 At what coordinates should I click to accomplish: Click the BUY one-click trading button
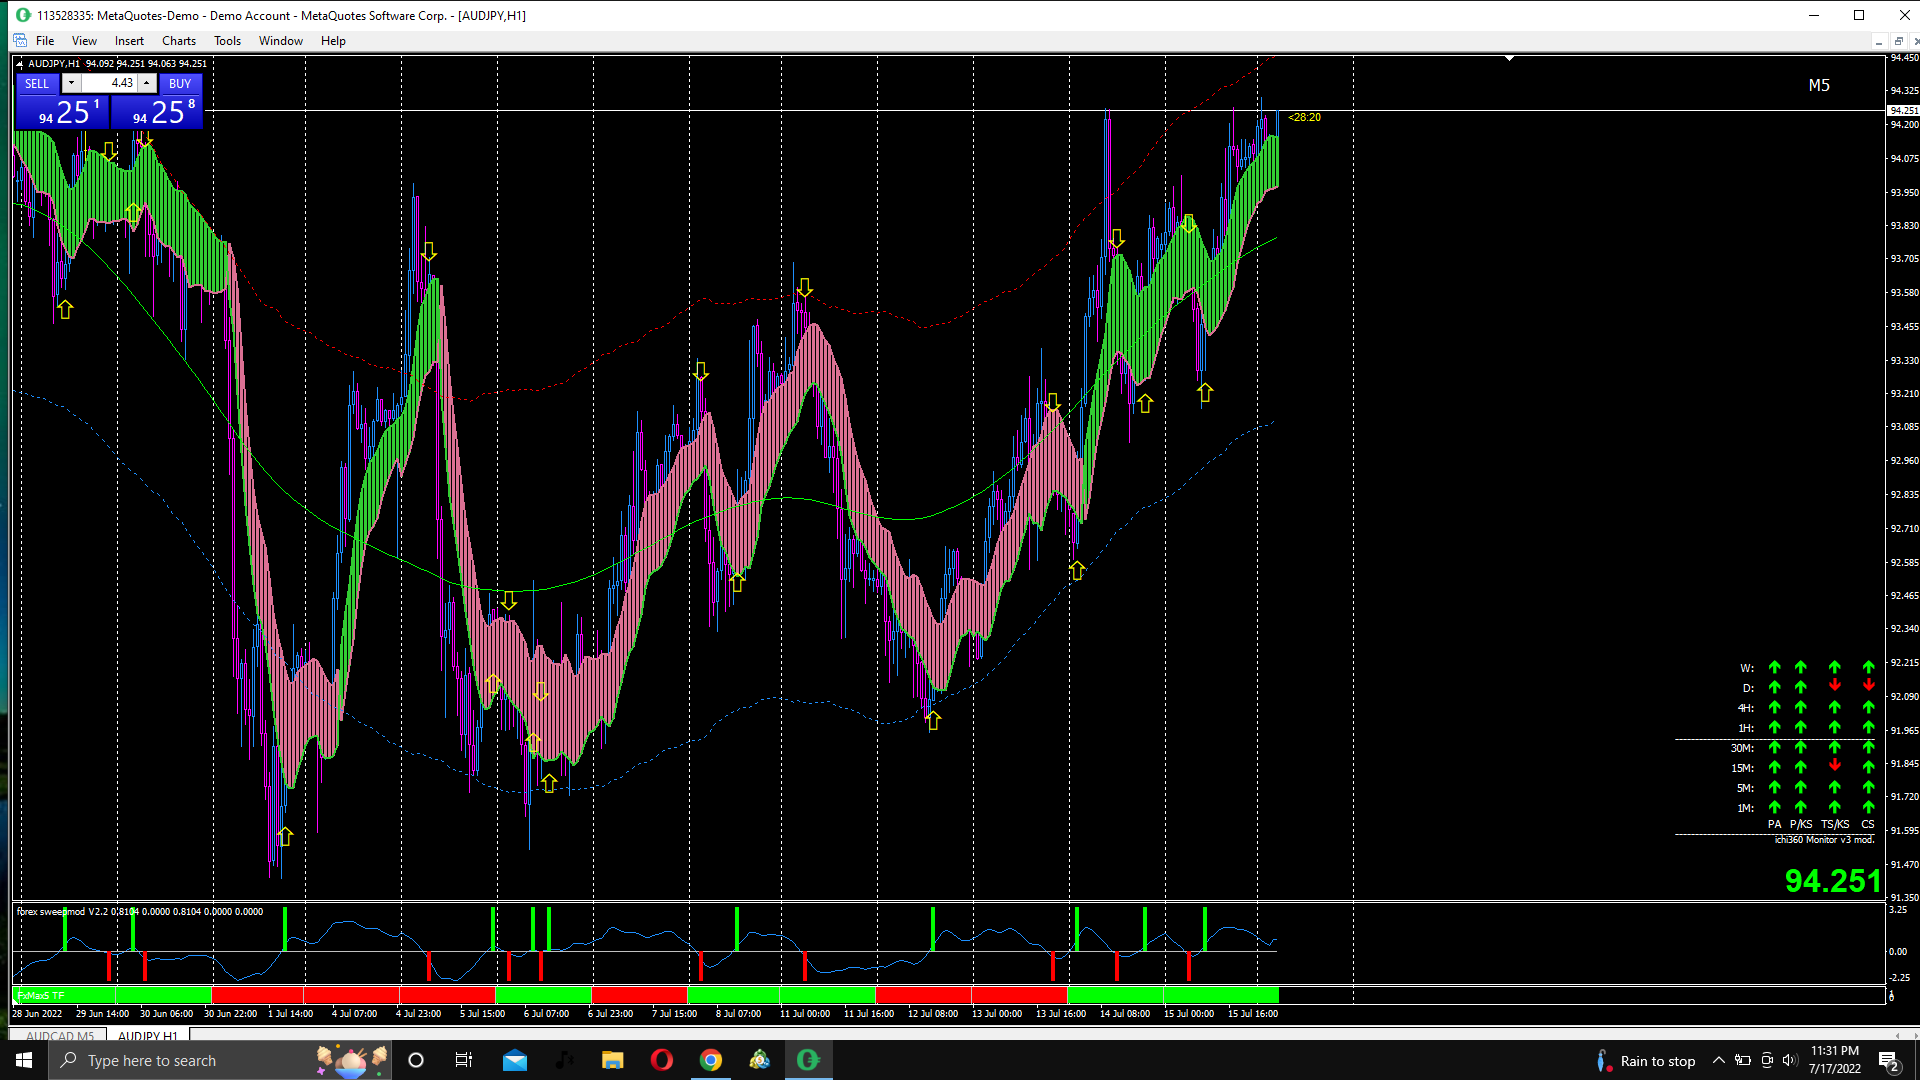(x=180, y=84)
